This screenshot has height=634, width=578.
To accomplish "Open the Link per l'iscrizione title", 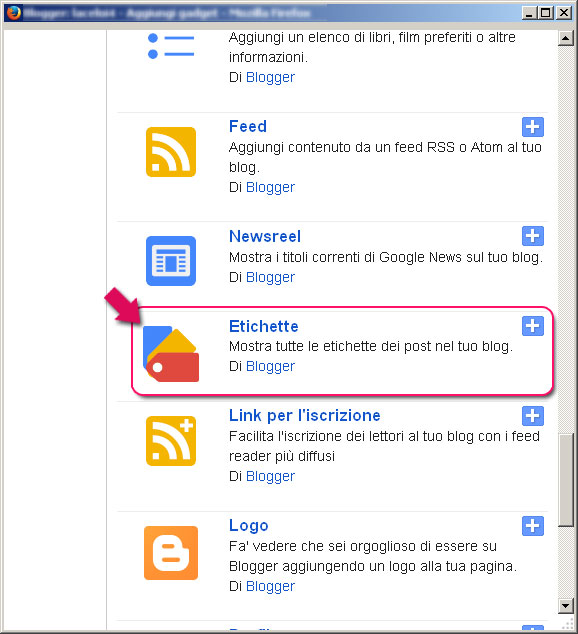I will (305, 416).
